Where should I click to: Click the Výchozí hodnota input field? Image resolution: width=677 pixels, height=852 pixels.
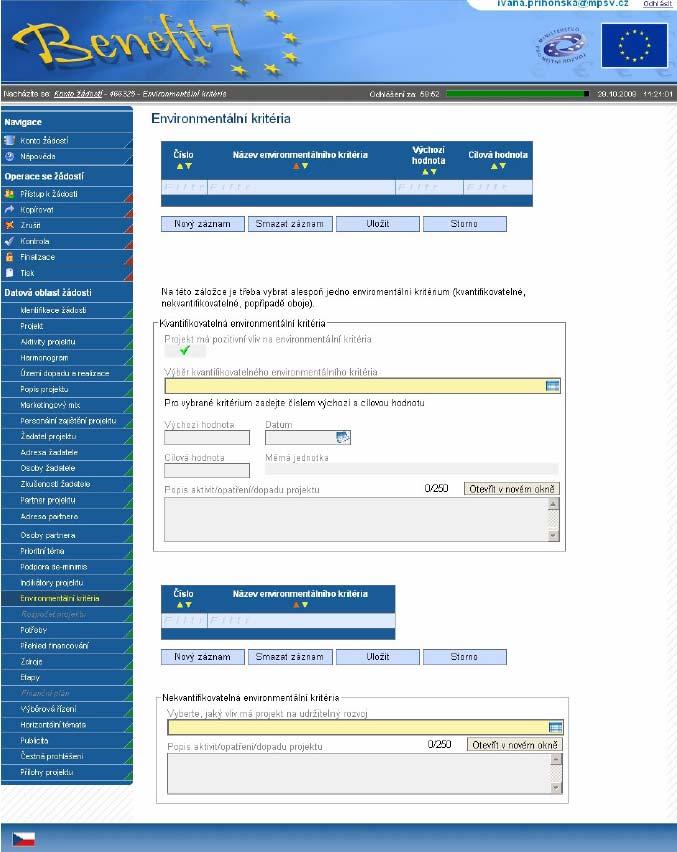pos(207,437)
